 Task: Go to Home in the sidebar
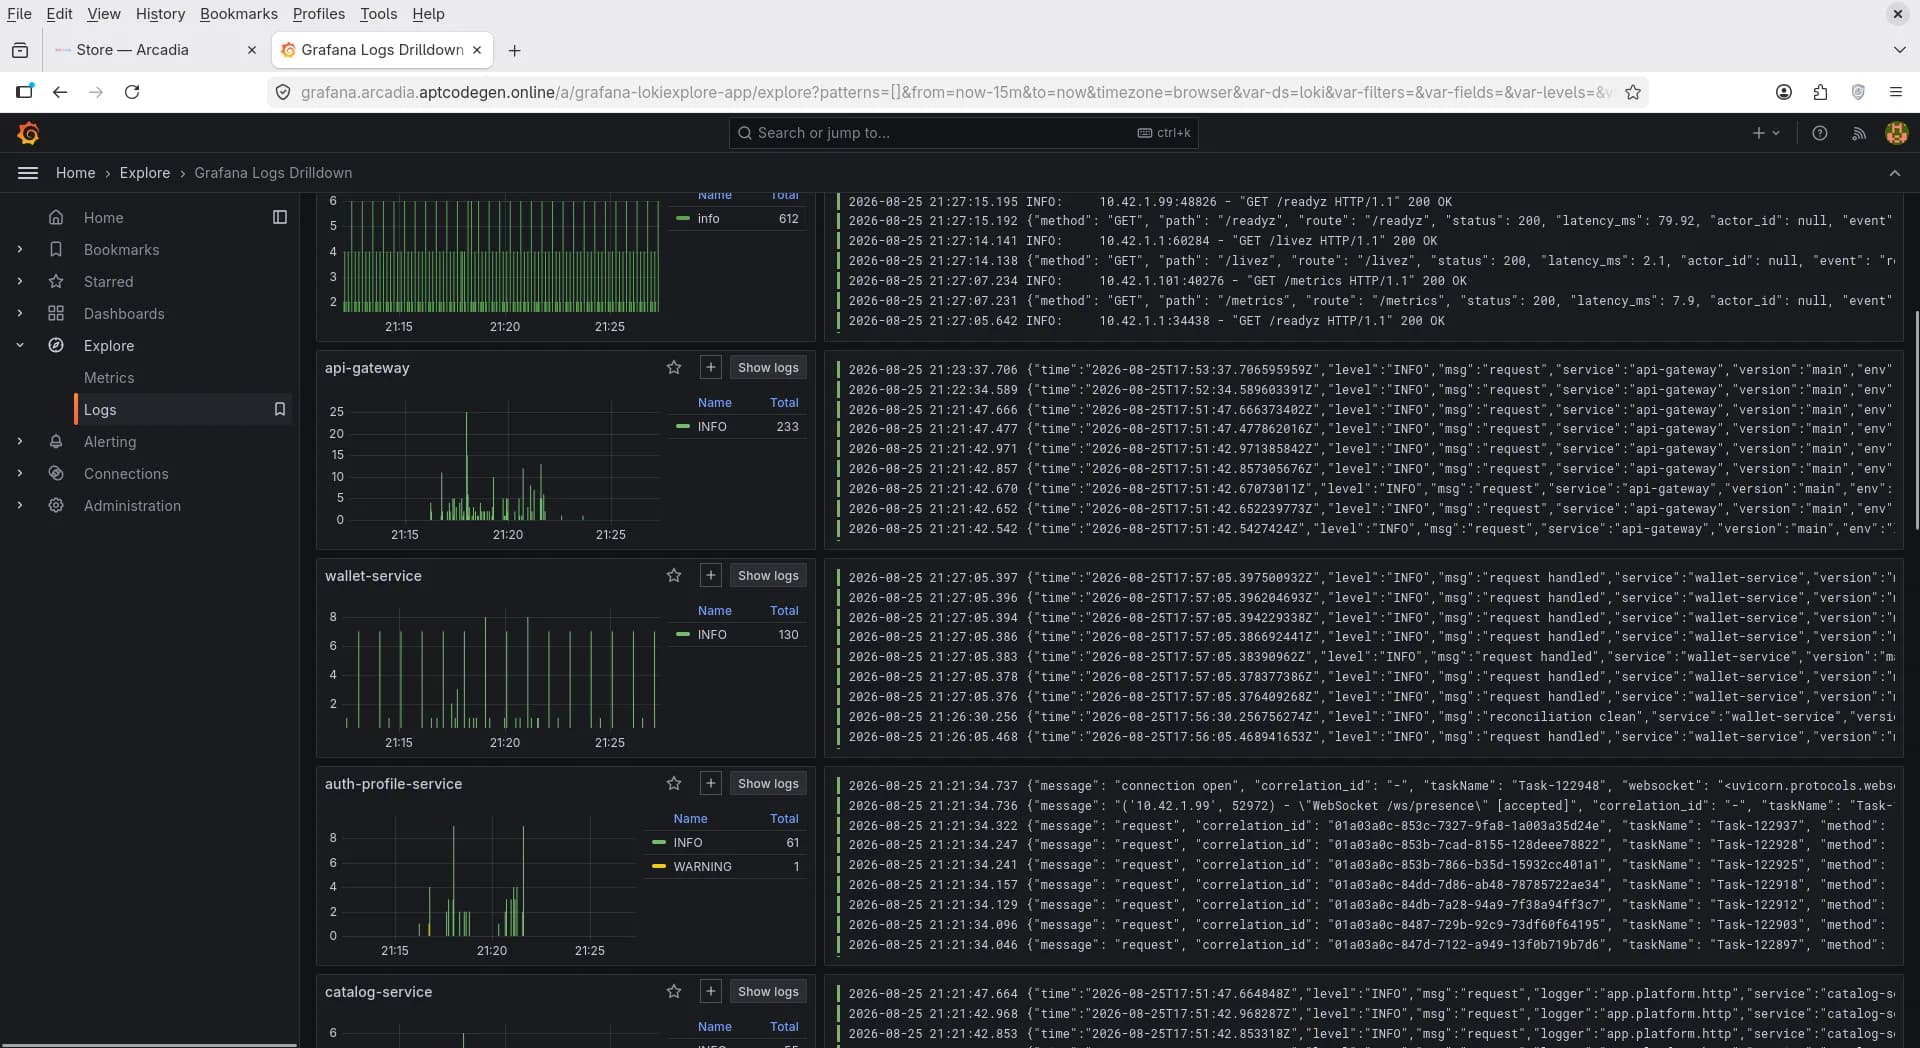pyautogui.click(x=104, y=218)
